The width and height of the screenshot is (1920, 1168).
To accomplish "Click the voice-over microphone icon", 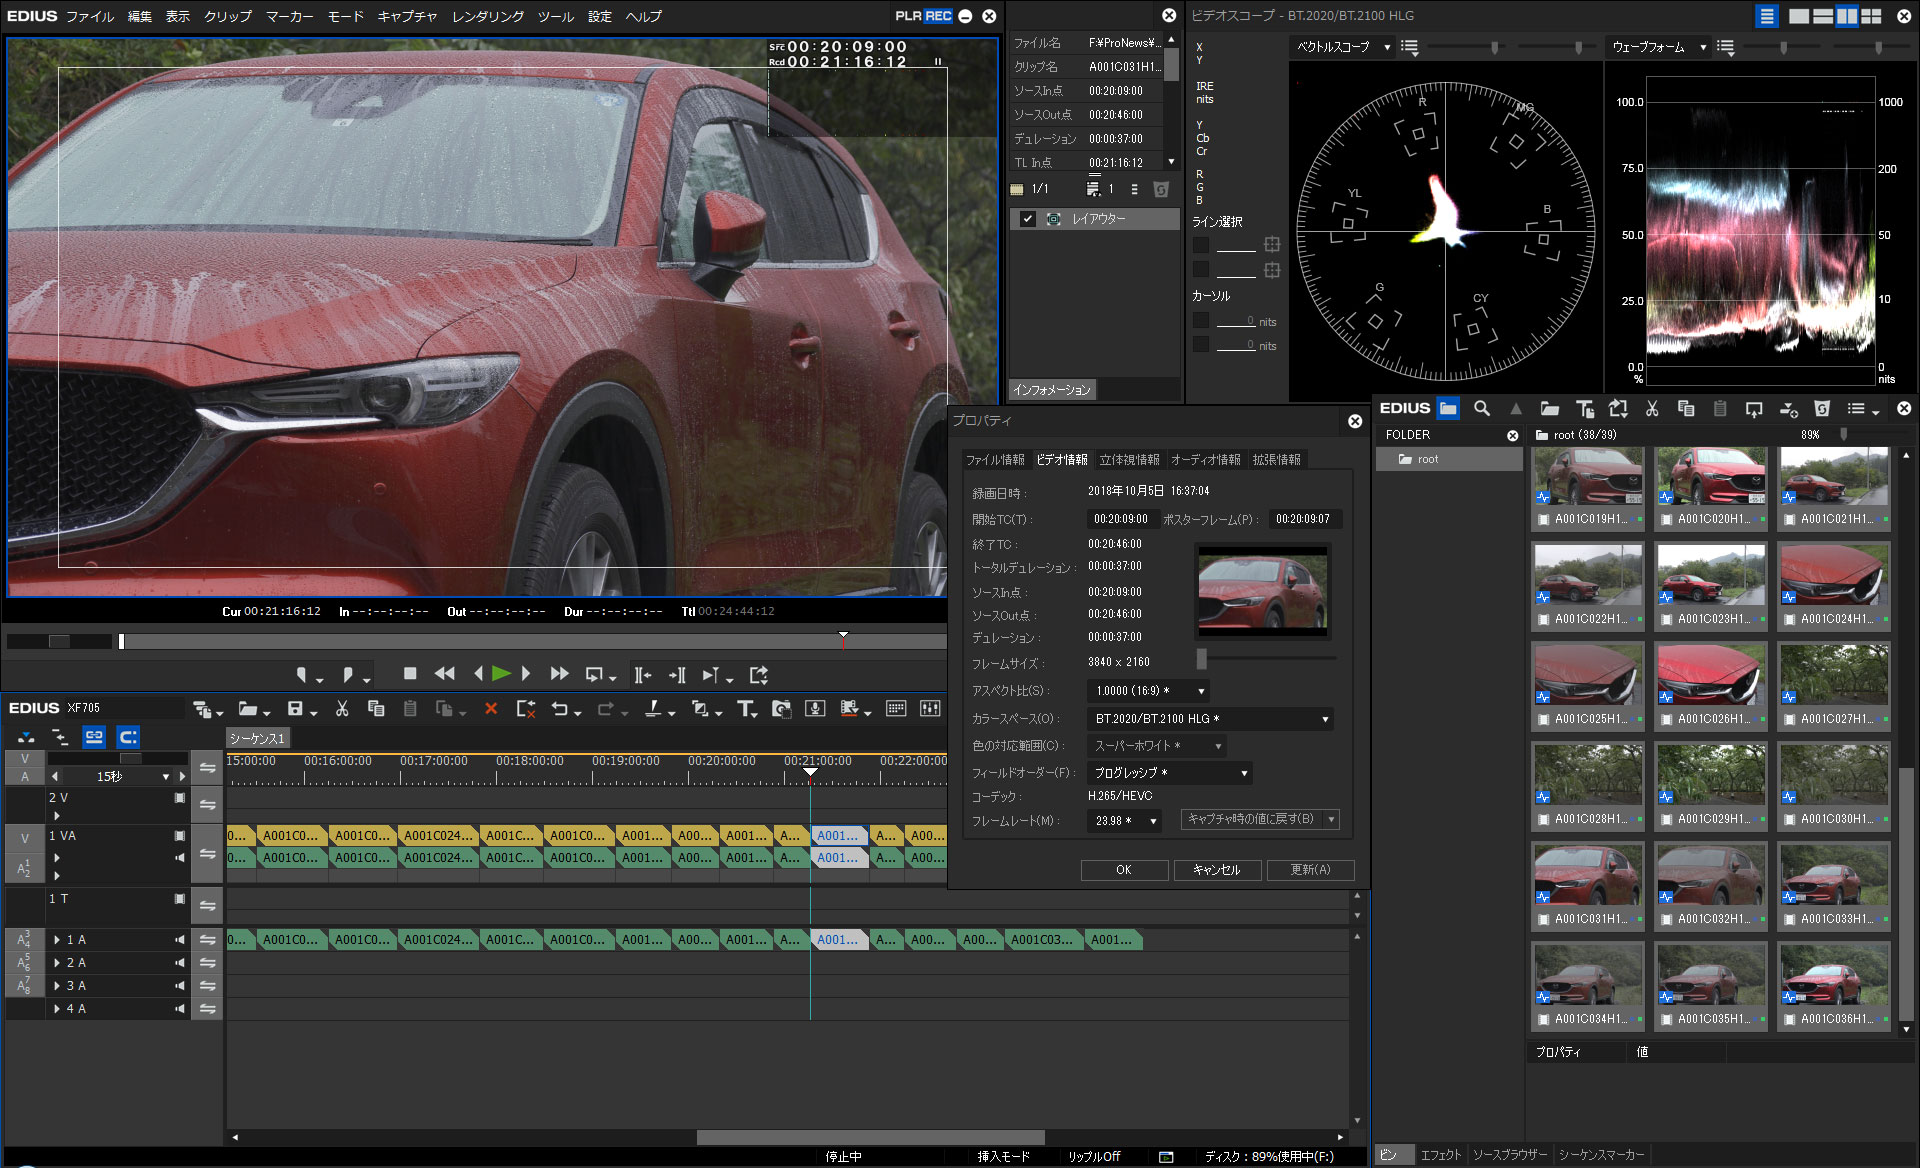I will 815,709.
